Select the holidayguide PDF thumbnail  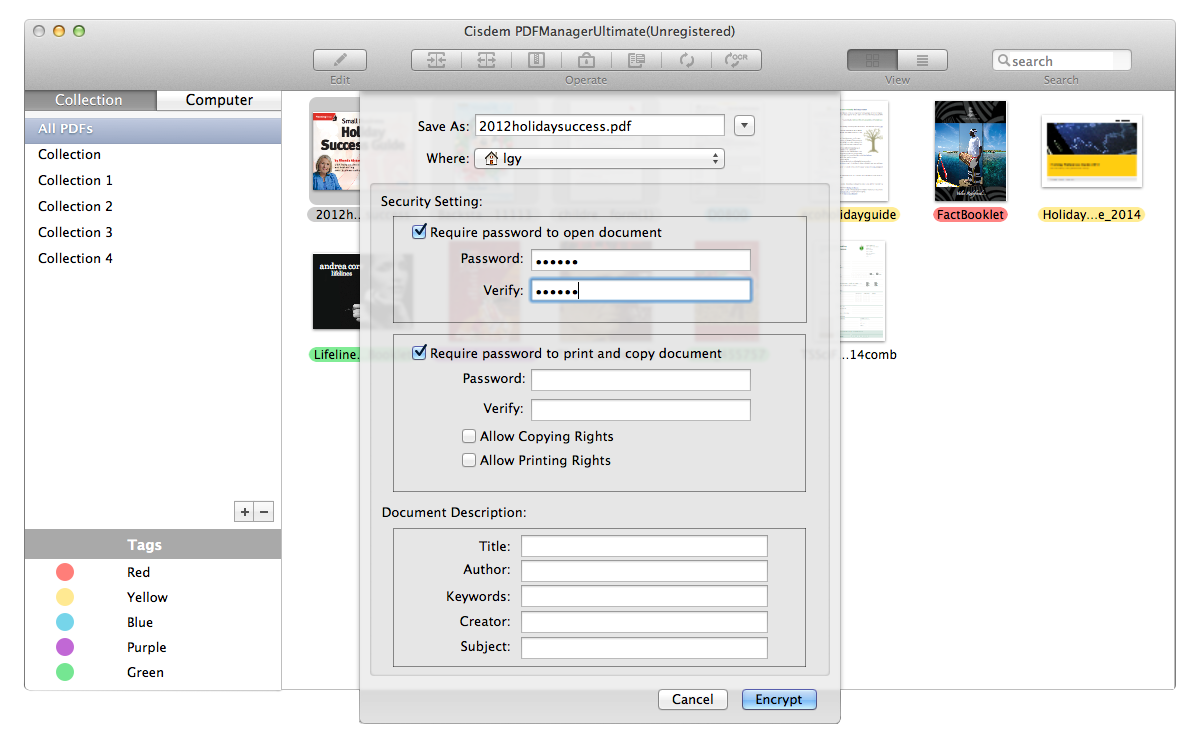(864, 151)
